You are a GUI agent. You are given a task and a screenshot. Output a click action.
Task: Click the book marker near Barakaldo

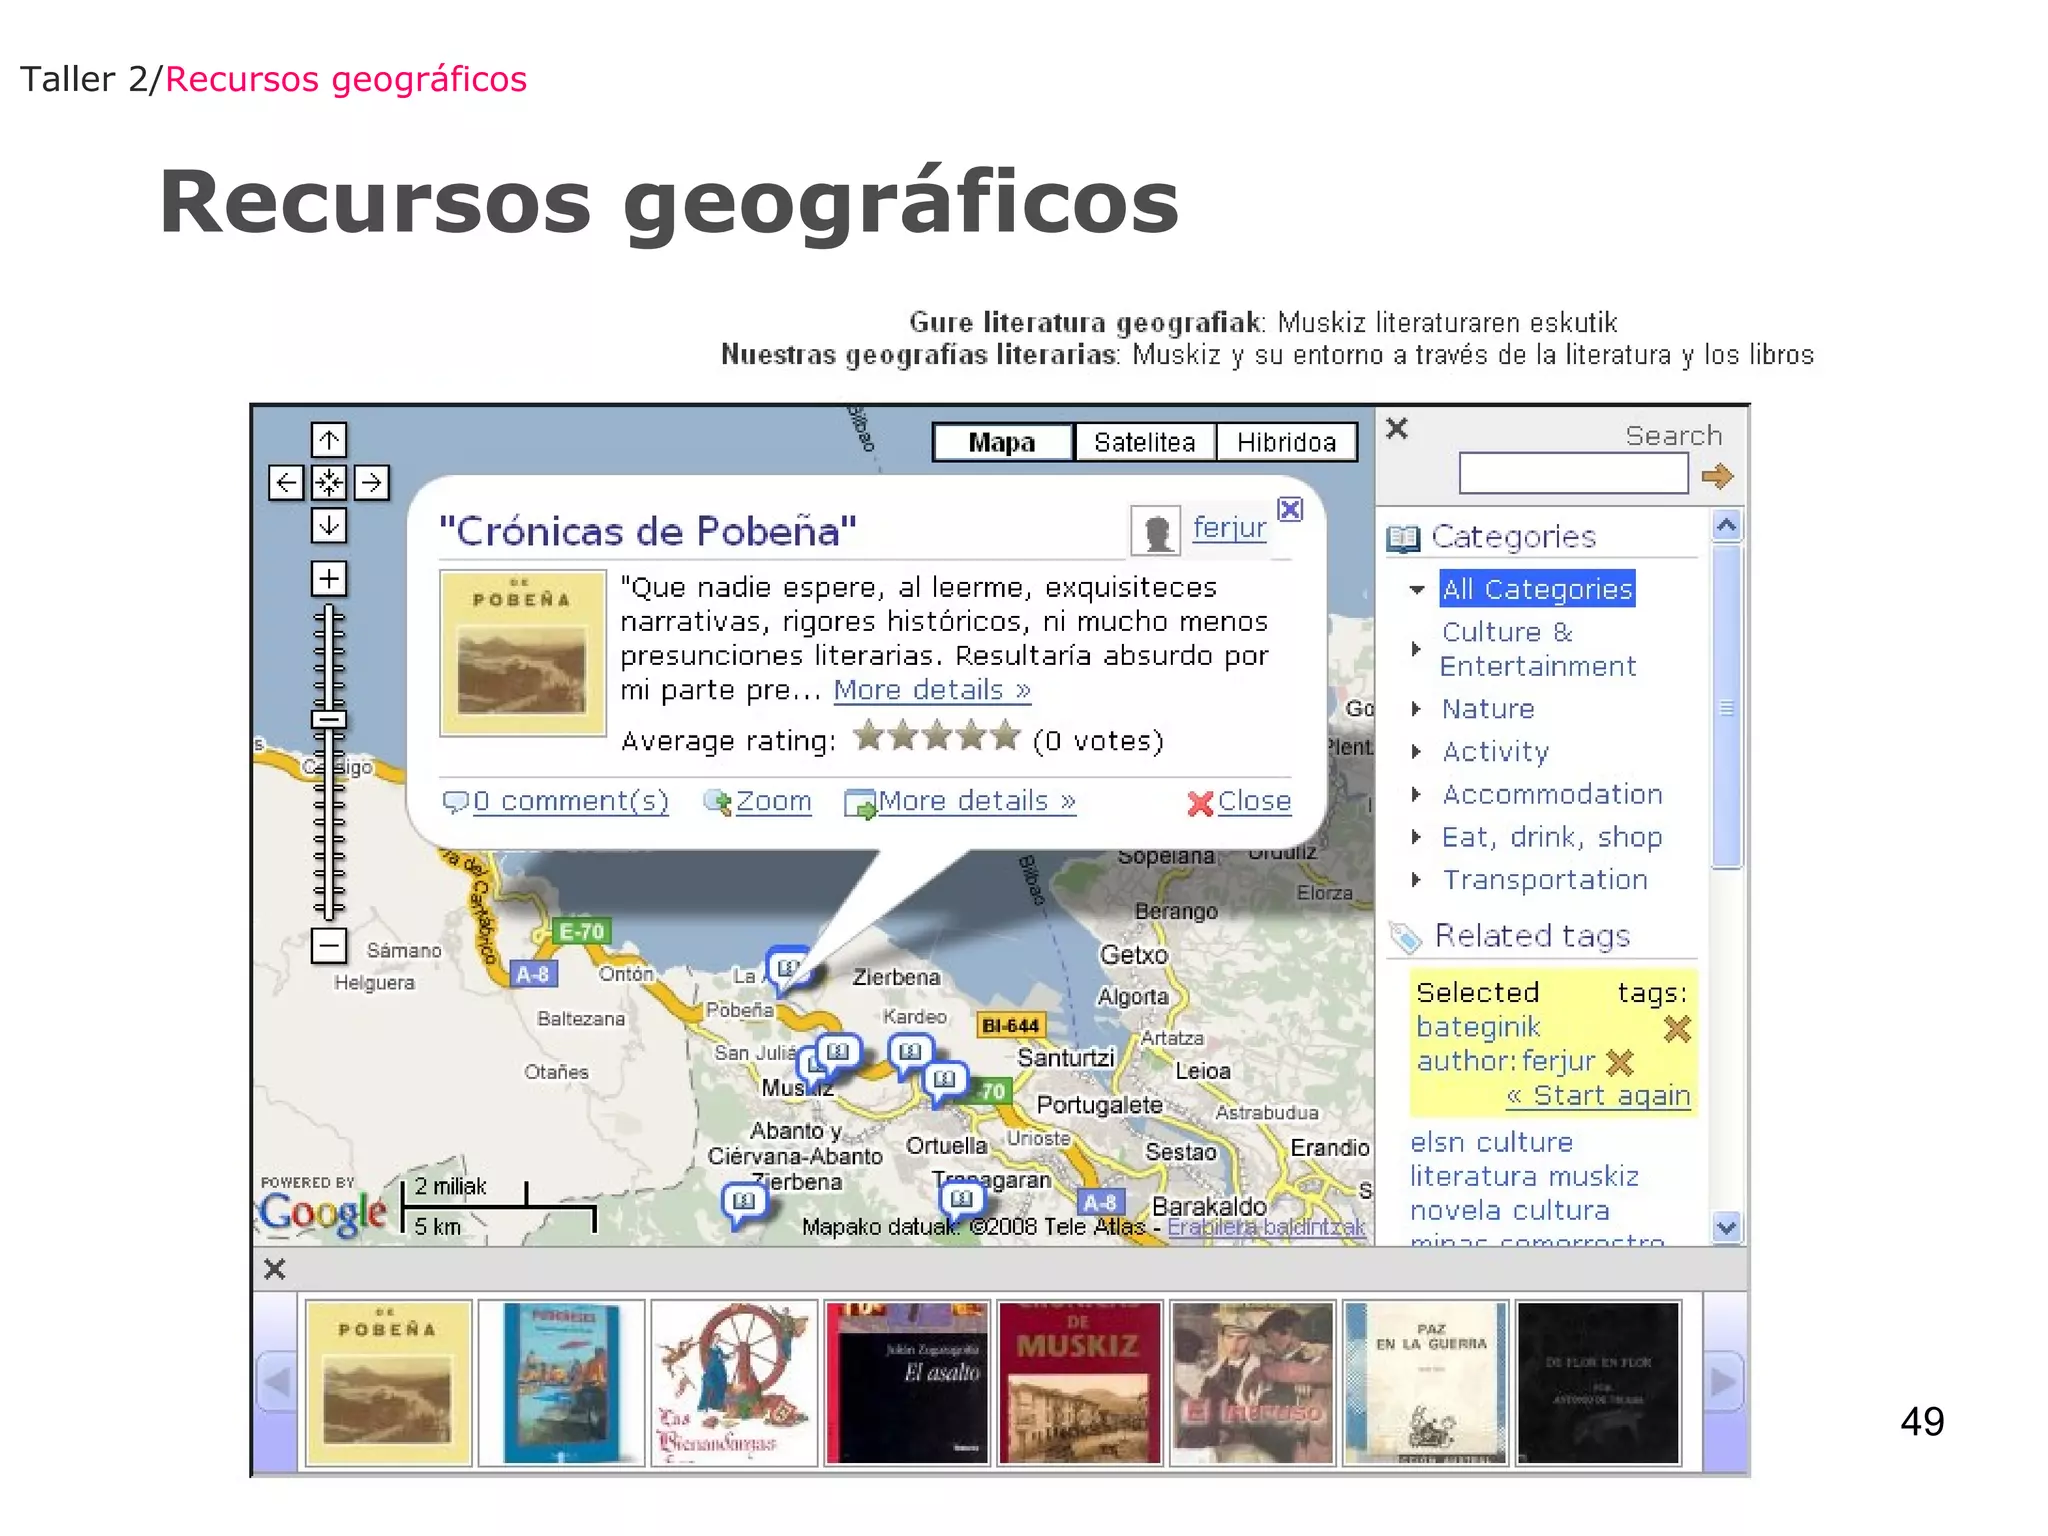tap(961, 1201)
